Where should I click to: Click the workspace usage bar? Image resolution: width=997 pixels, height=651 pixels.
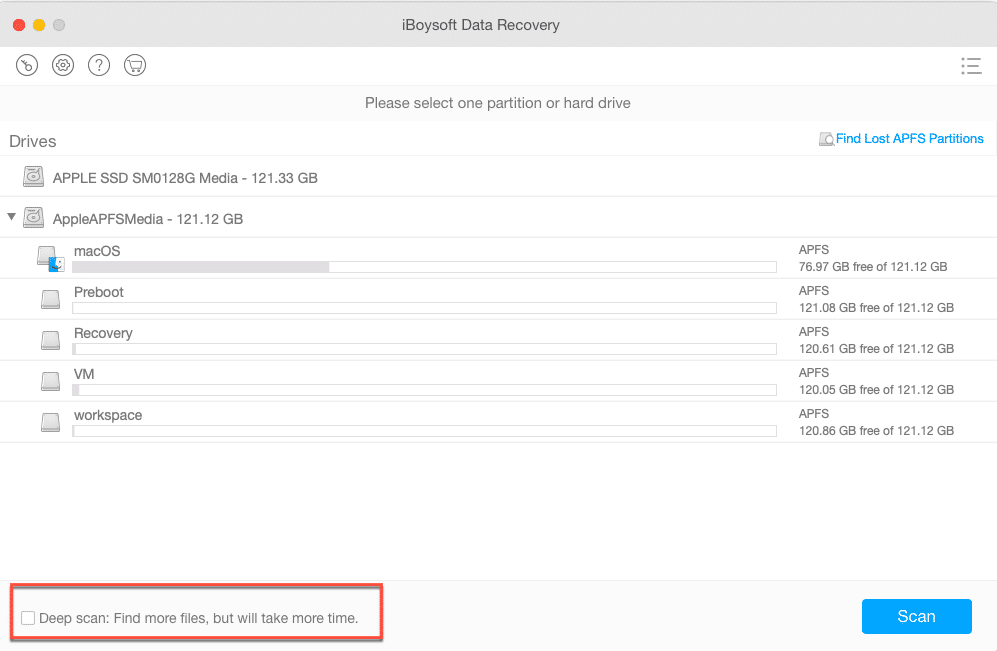point(424,431)
